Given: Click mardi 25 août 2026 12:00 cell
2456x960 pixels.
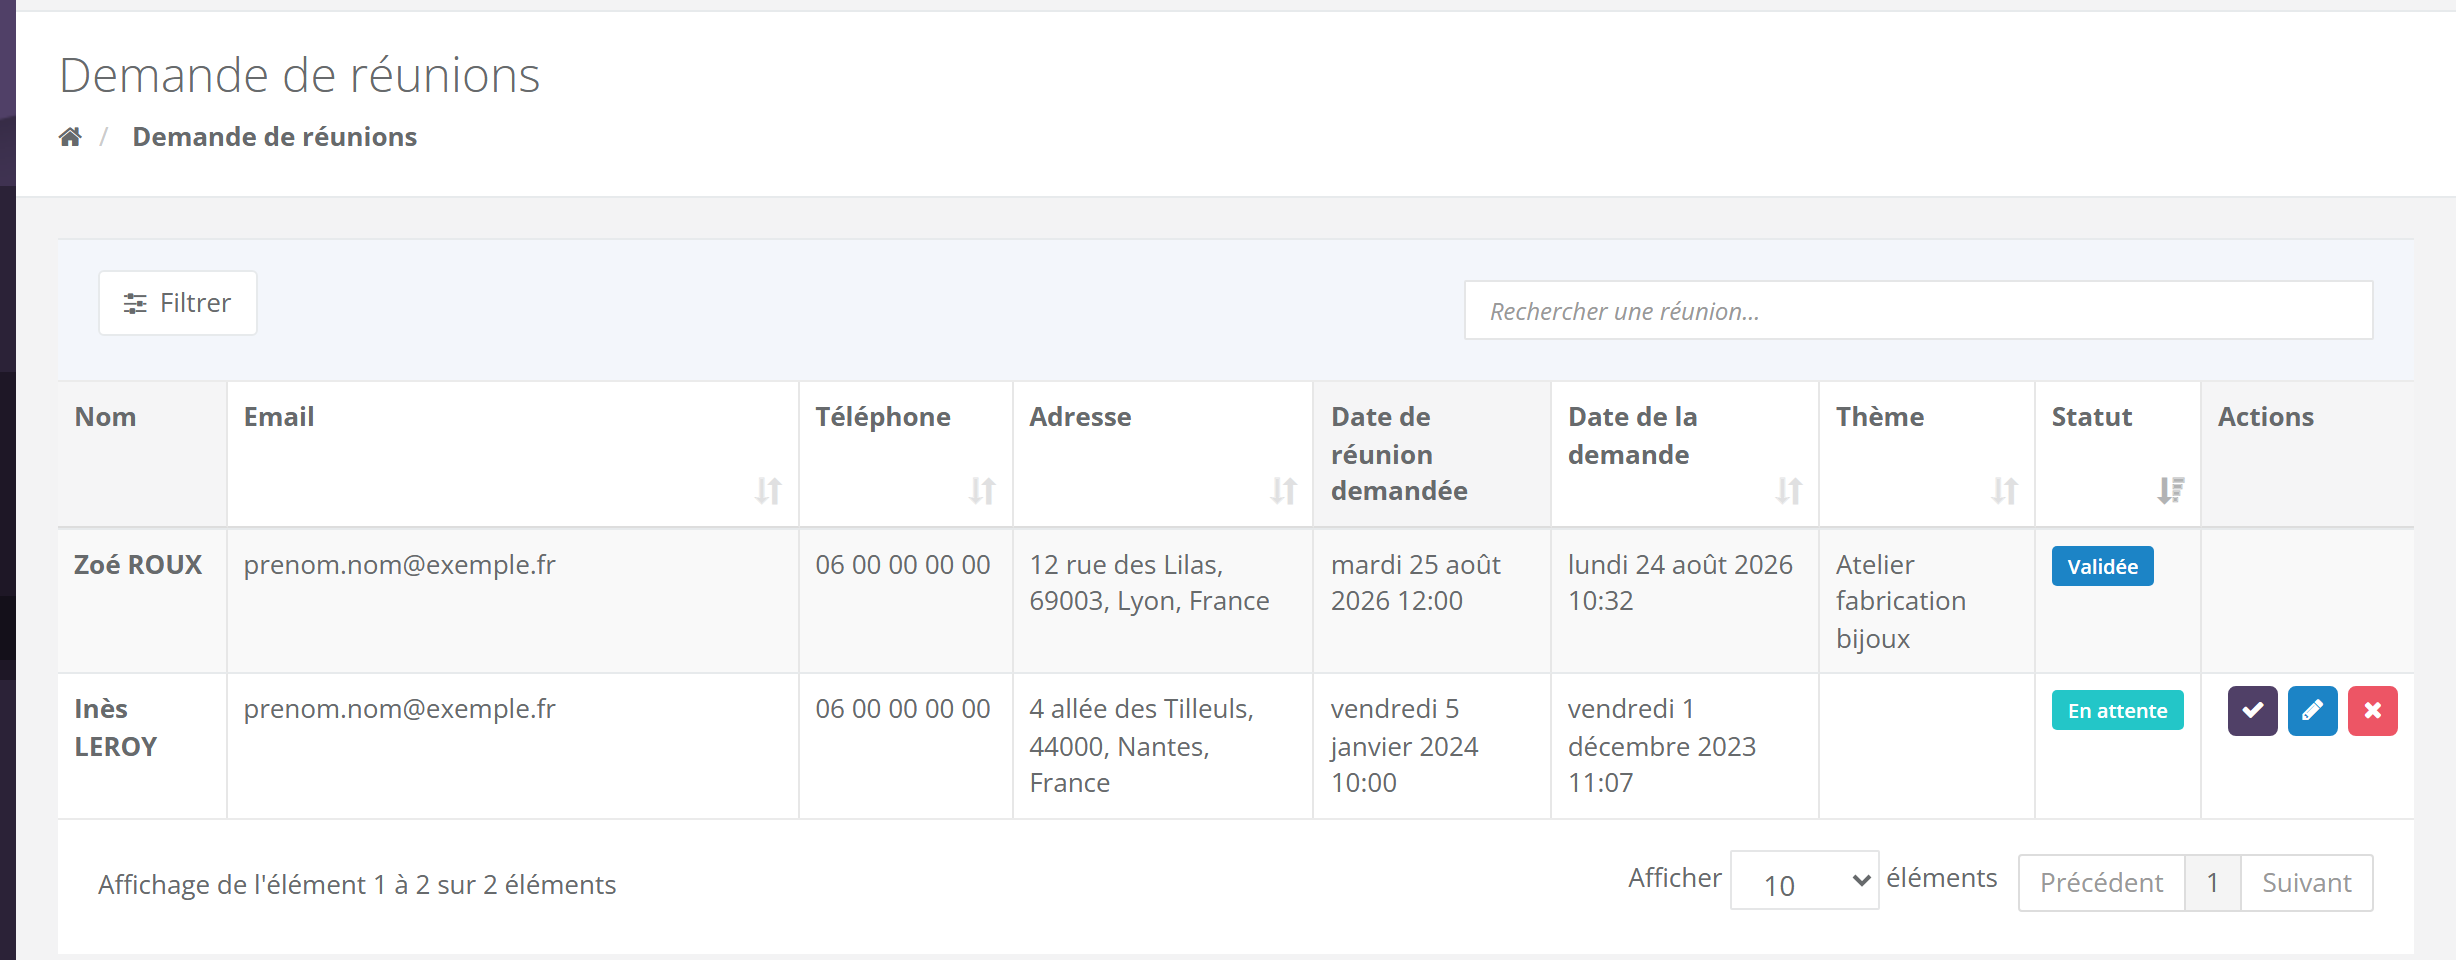Looking at the screenshot, I should click(x=1432, y=601).
